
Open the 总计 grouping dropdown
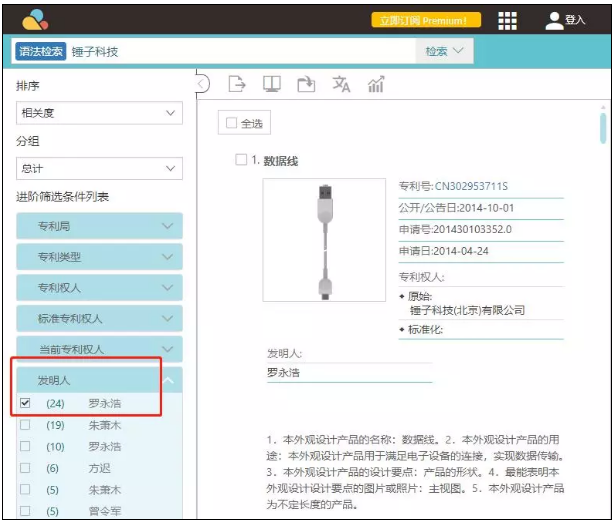click(98, 169)
